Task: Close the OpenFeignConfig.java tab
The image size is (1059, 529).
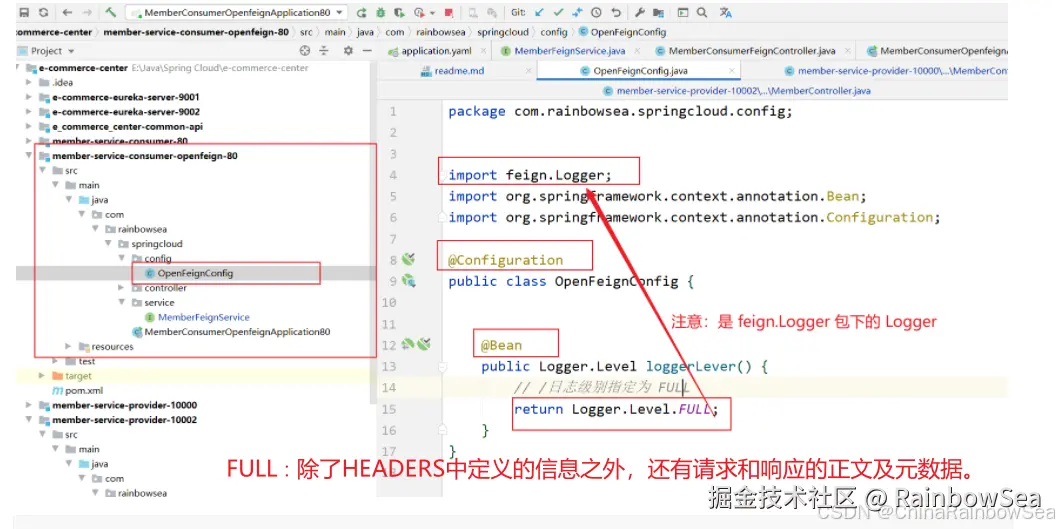Action: pos(730,71)
